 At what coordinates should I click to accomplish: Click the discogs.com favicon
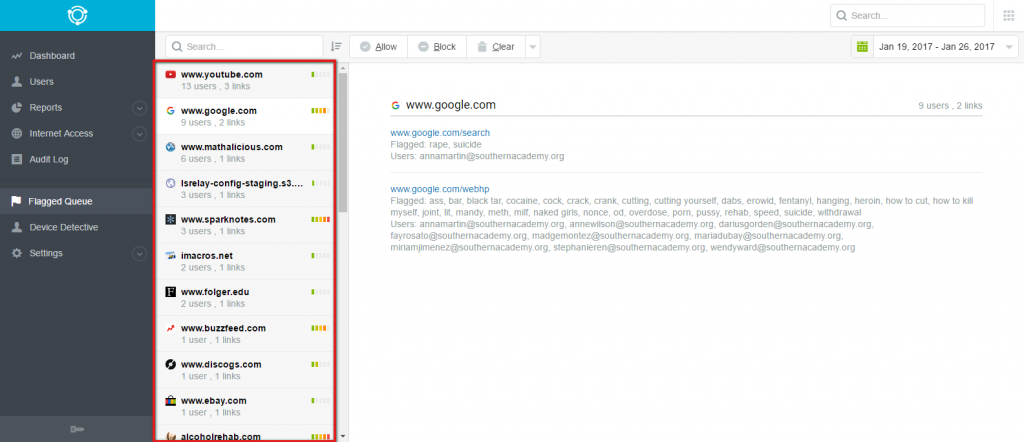pyautogui.click(x=170, y=364)
